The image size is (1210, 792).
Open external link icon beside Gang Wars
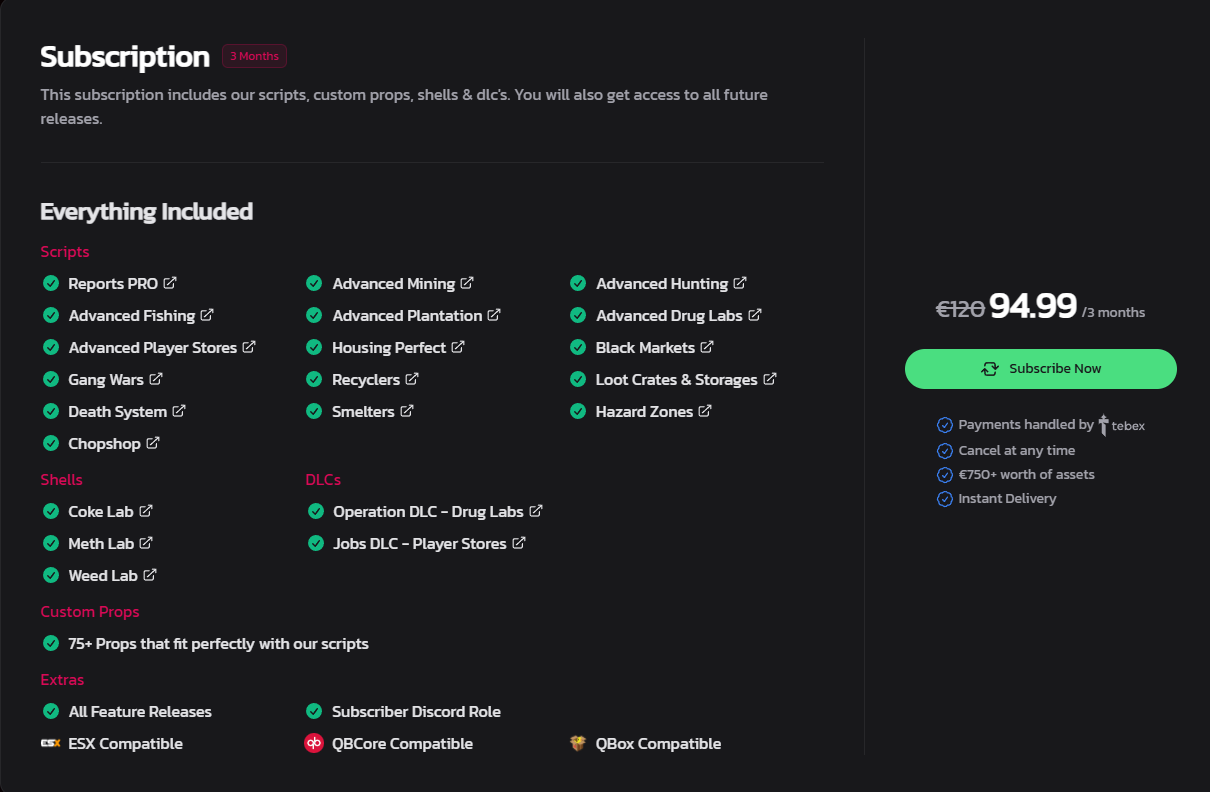pos(156,379)
